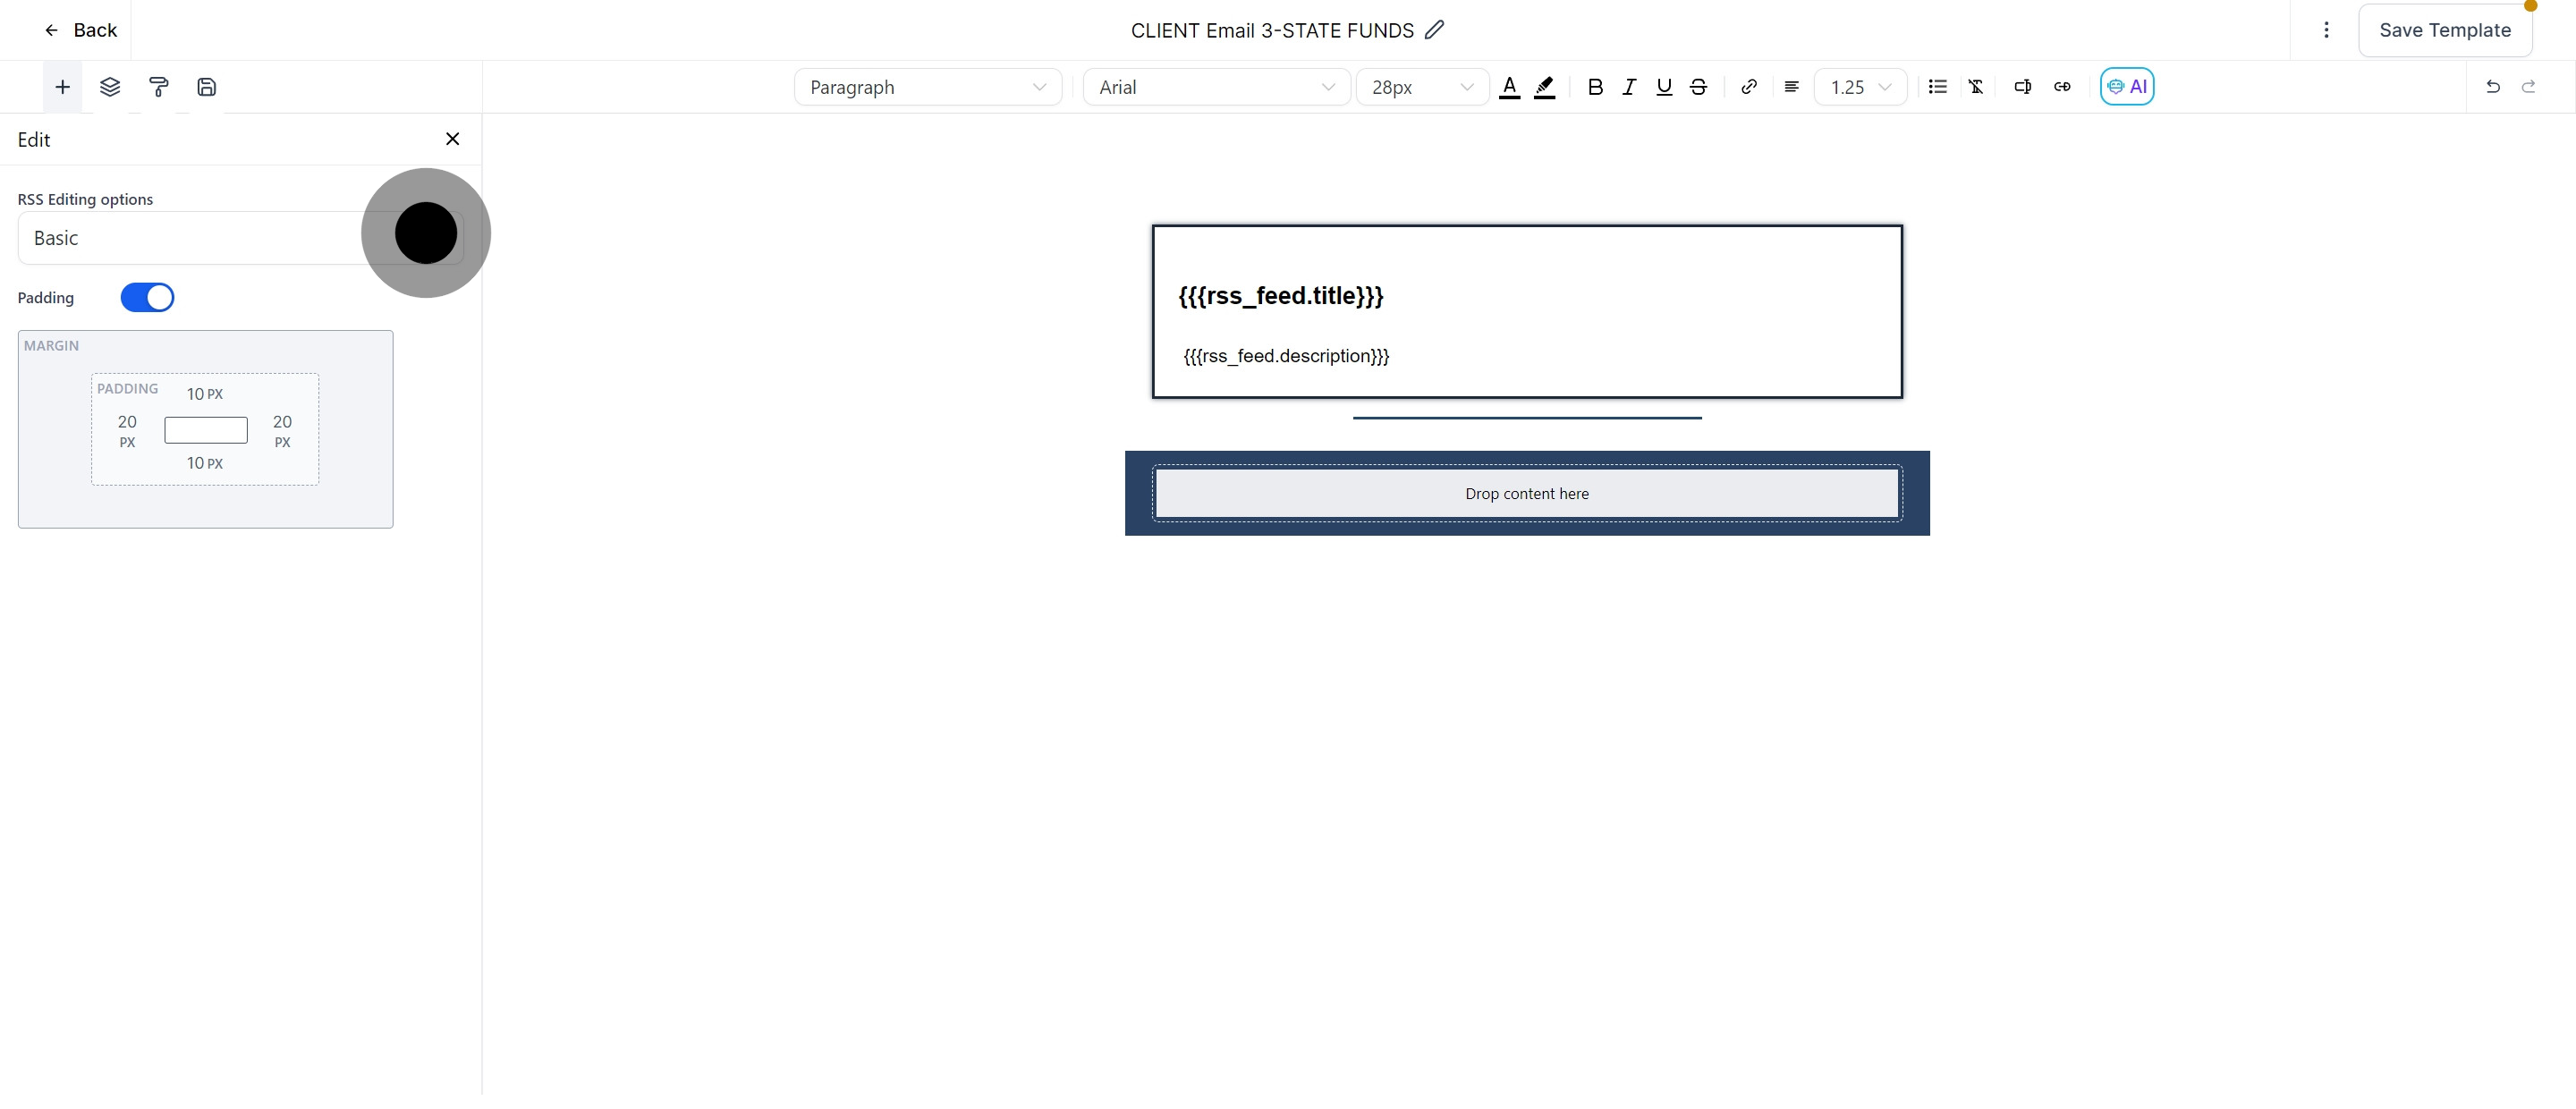
Task: Open the text color picker
Action: [x=1510, y=87]
